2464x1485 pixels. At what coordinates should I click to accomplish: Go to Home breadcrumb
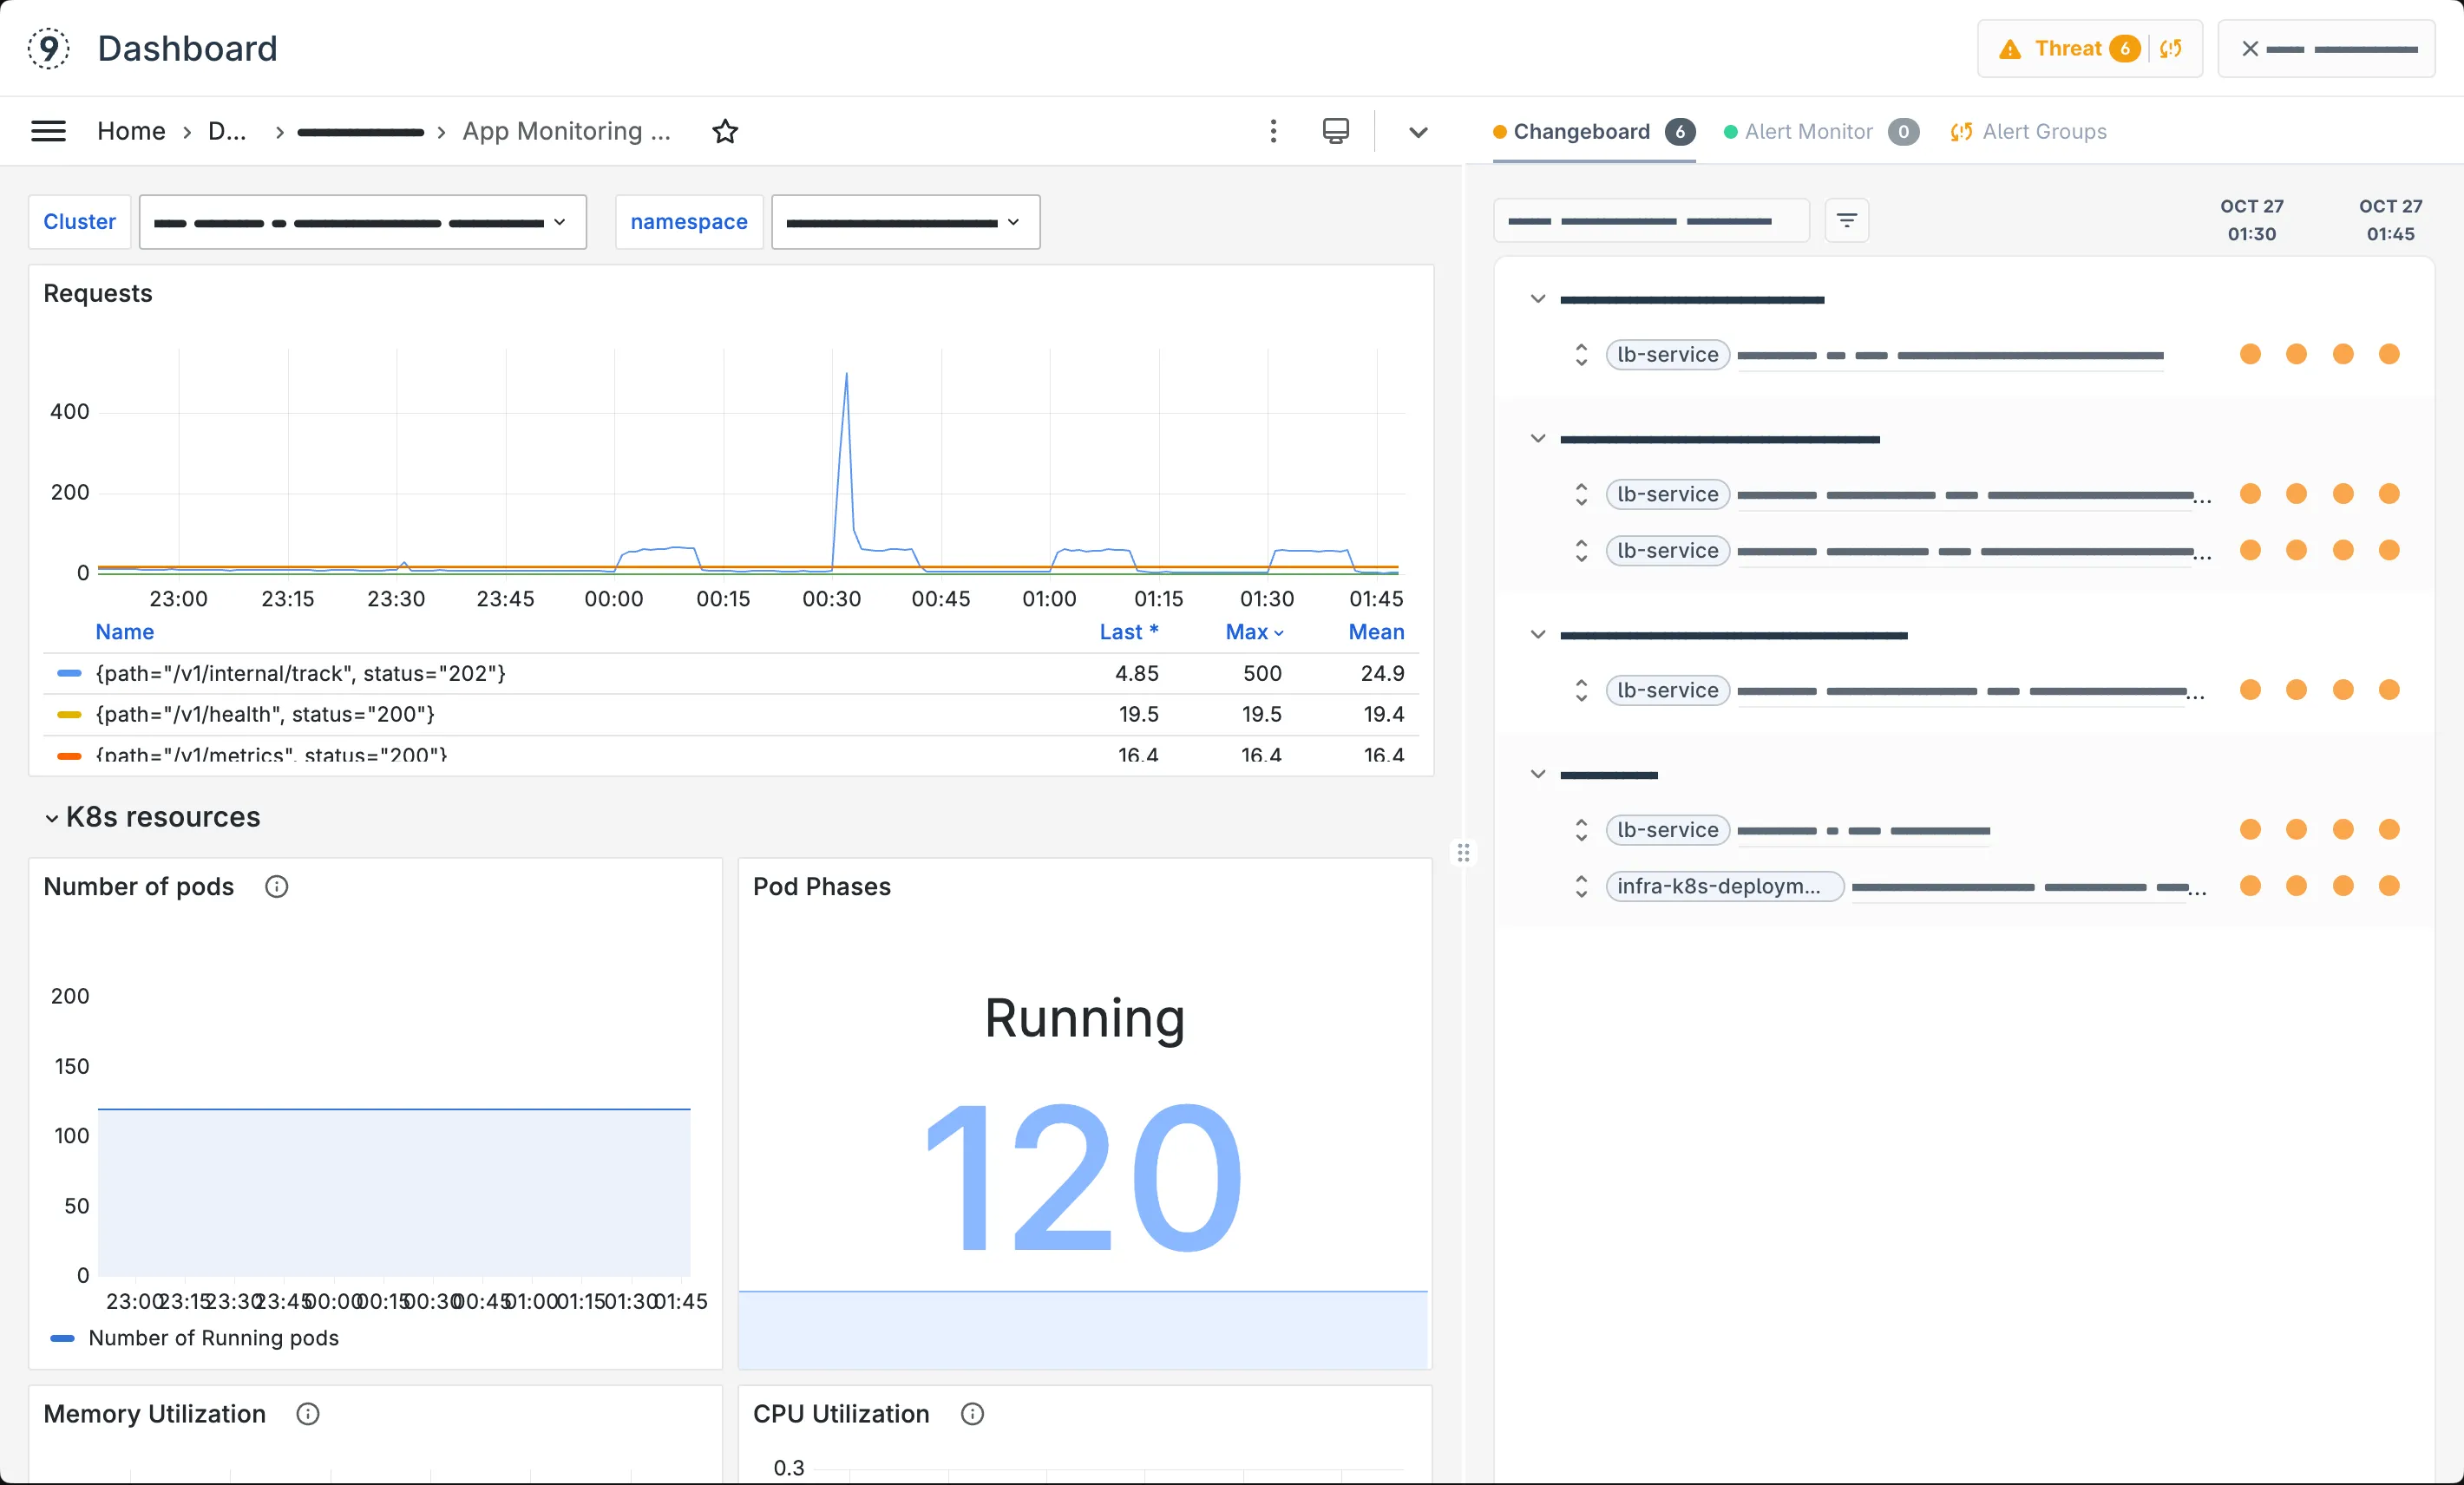coord(131,131)
